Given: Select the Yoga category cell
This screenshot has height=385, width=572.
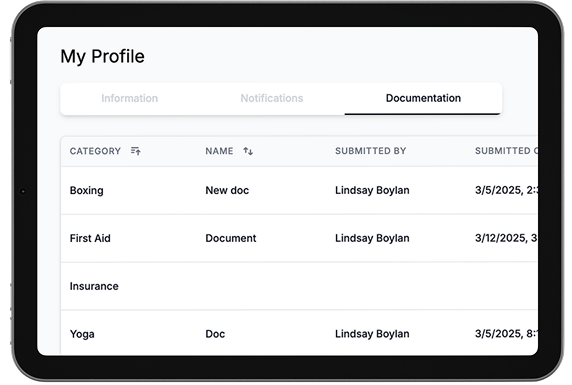Looking at the screenshot, I should [82, 334].
